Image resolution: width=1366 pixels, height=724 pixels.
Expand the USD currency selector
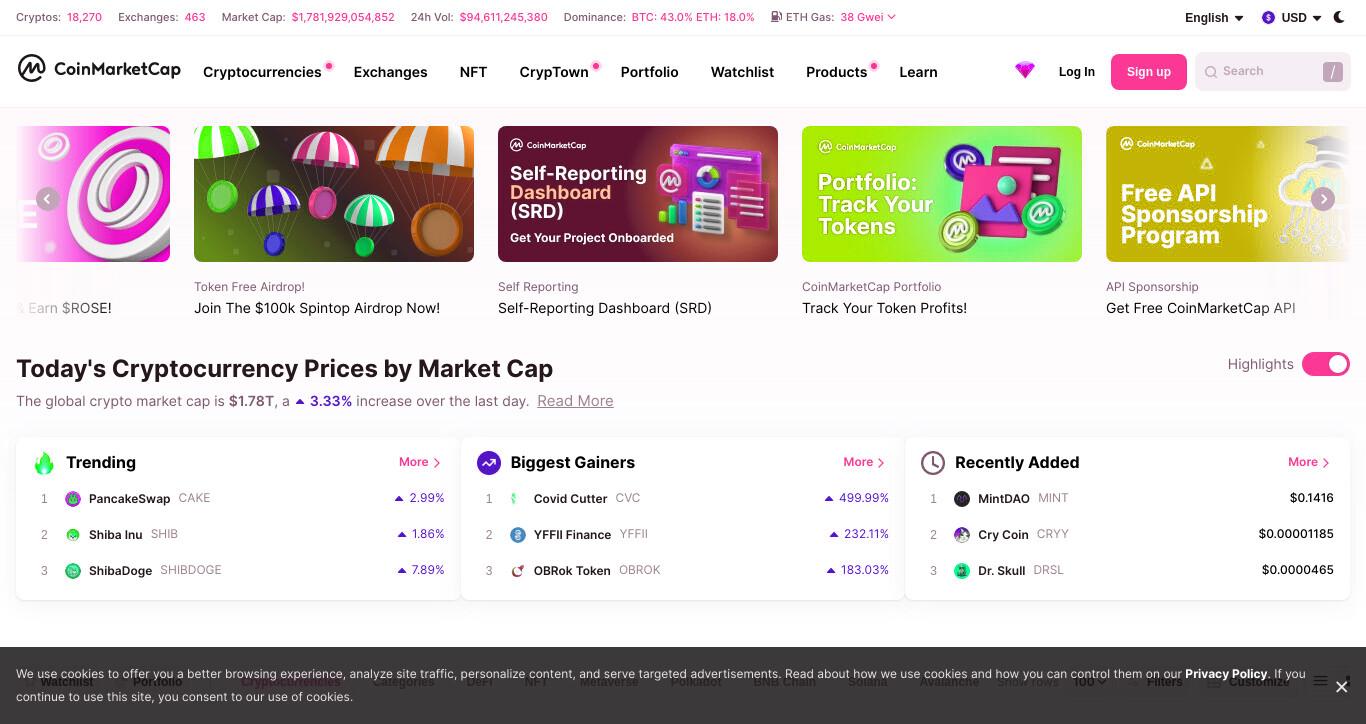1292,17
